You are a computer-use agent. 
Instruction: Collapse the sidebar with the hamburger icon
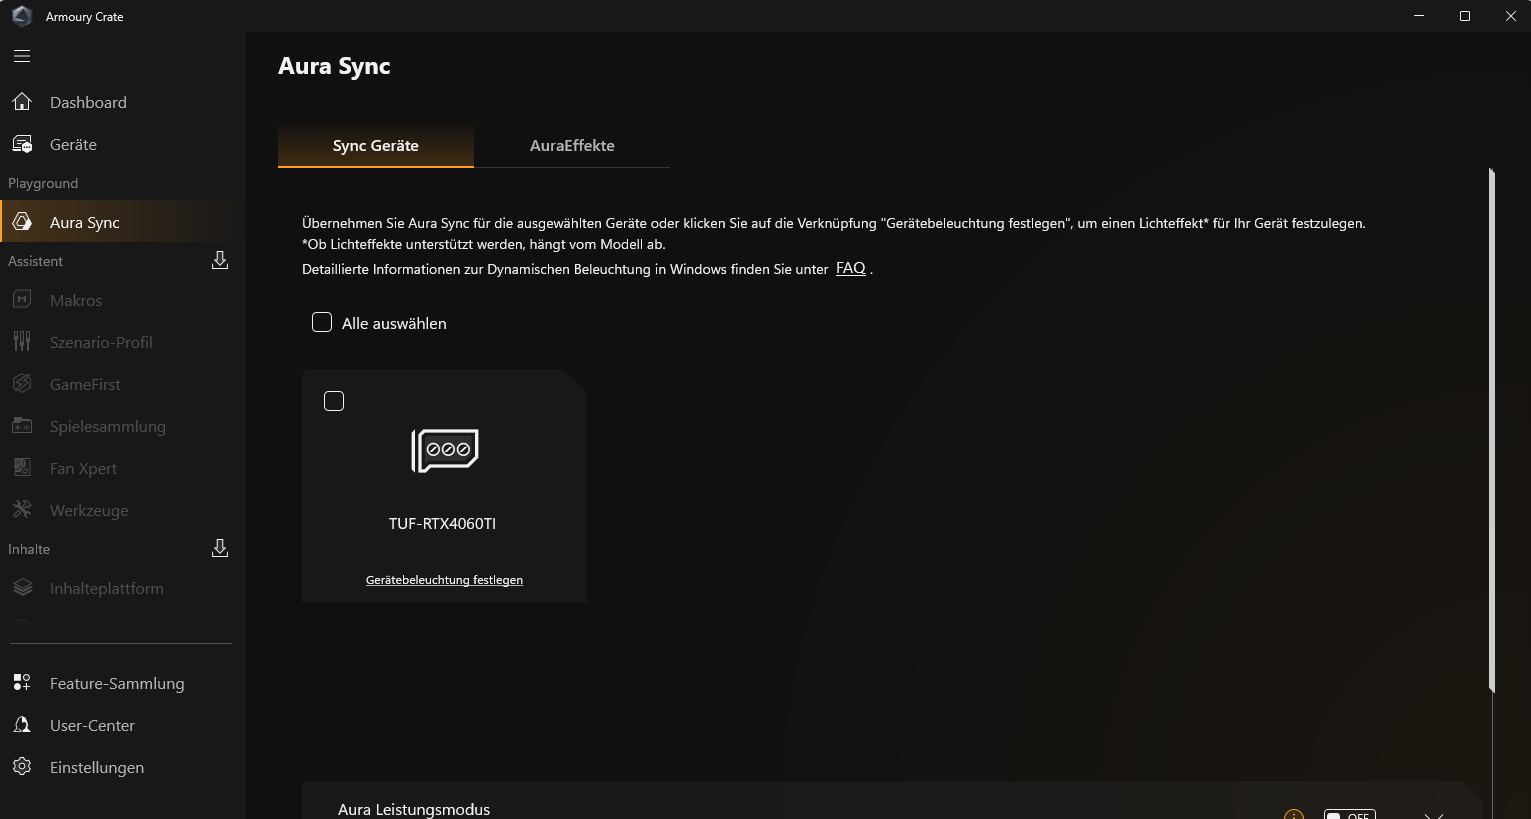click(22, 56)
